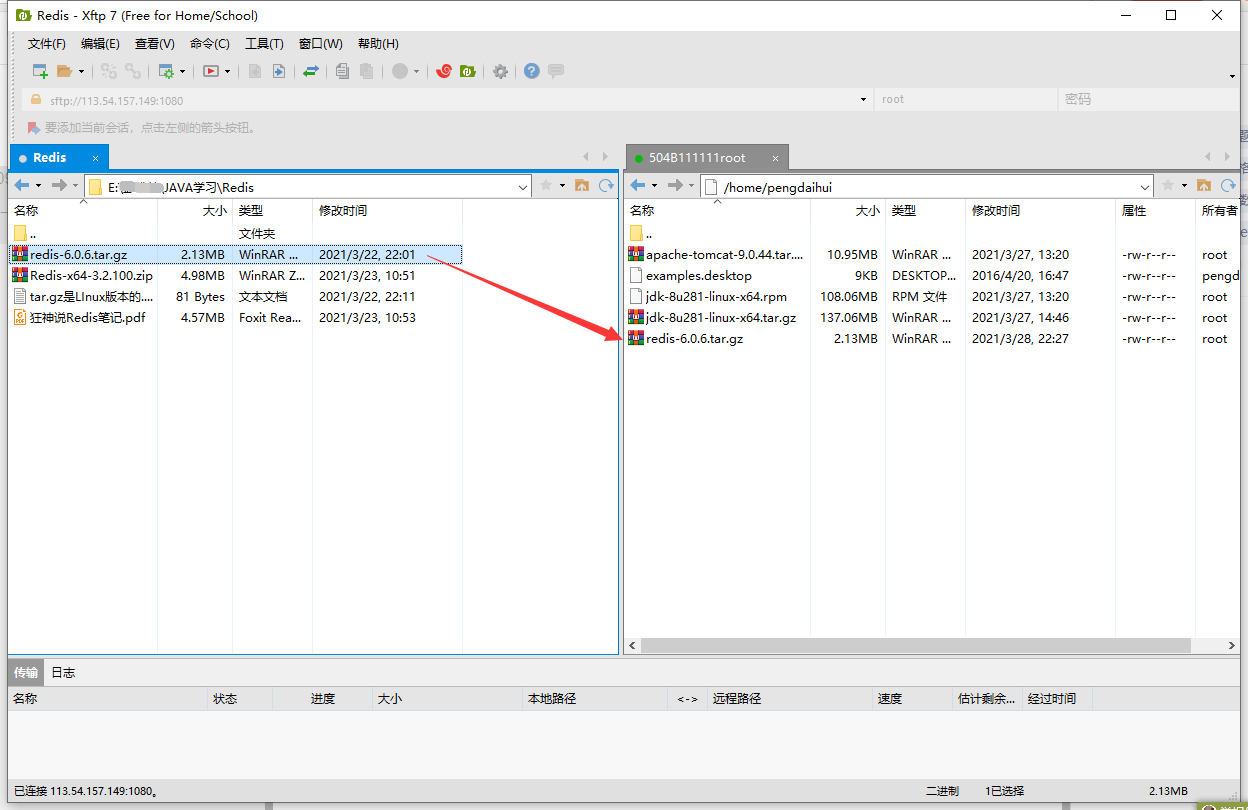Click the add session flag arrow
1248x810 pixels.
(x=34, y=128)
